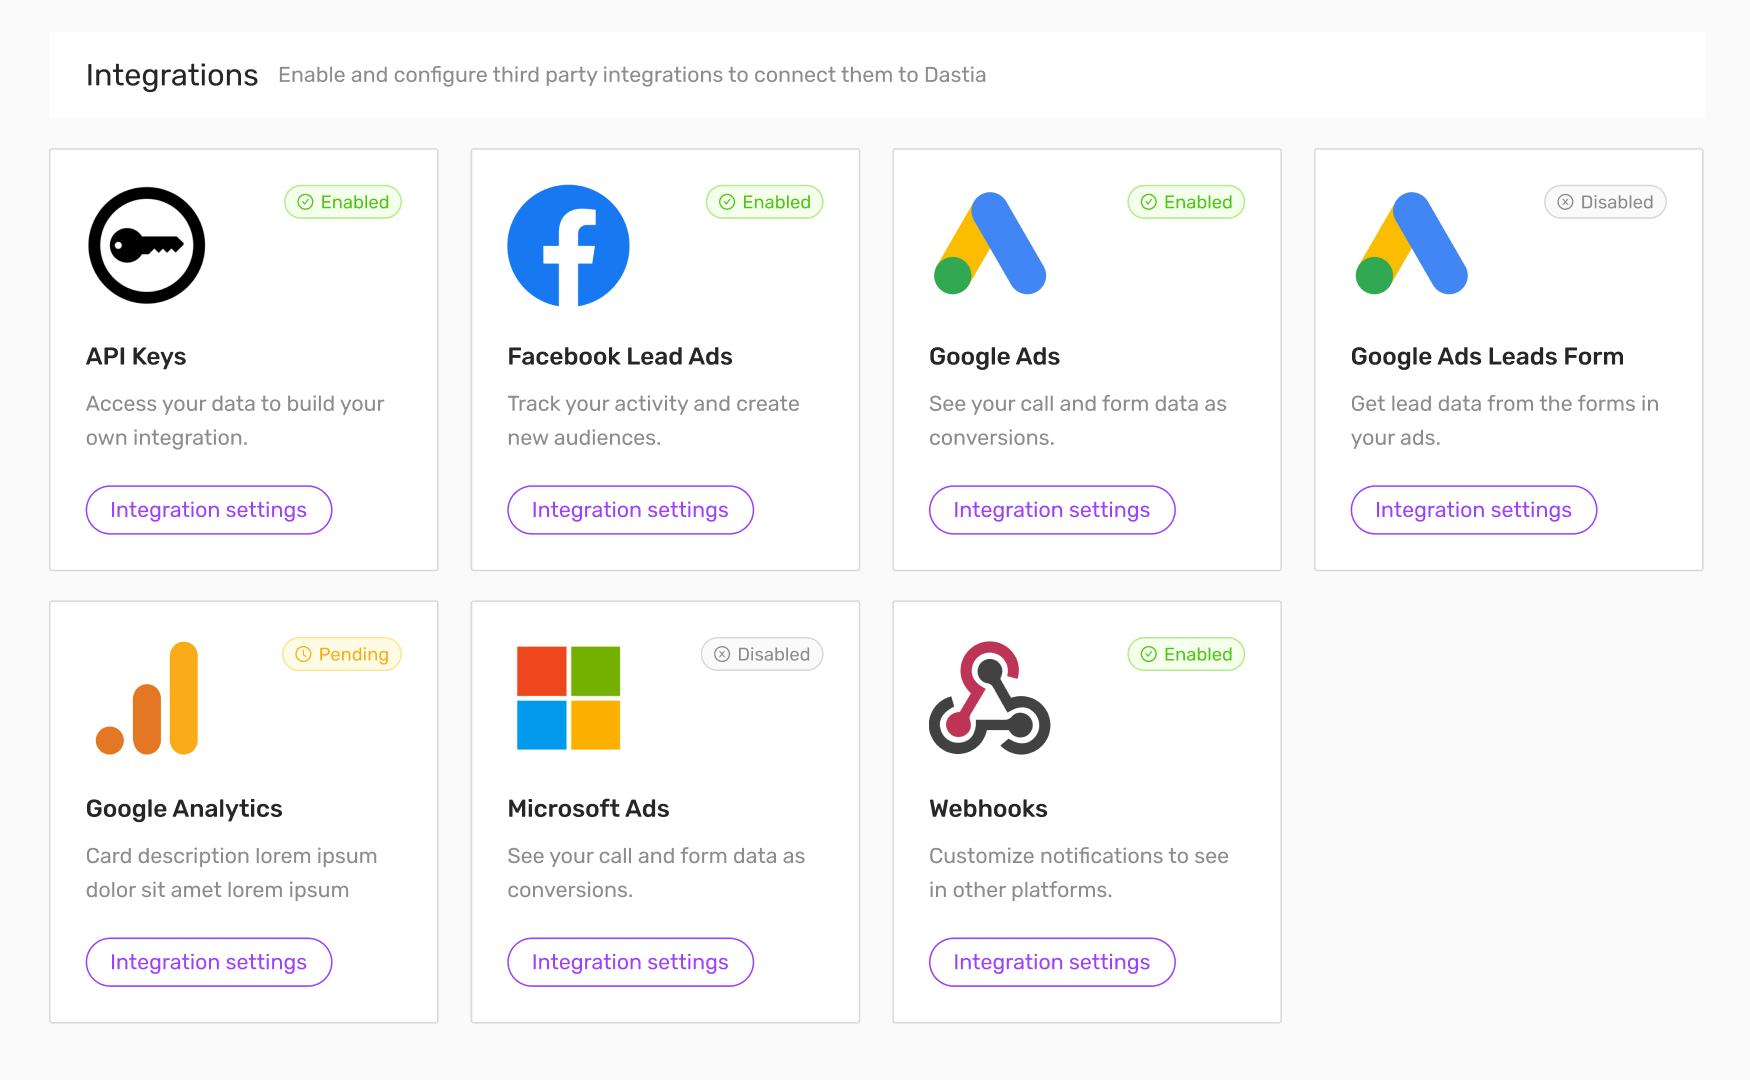Click the Enabled status on the Webhooks card
Screen dimensions: 1750x1080
[x=1186, y=654]
